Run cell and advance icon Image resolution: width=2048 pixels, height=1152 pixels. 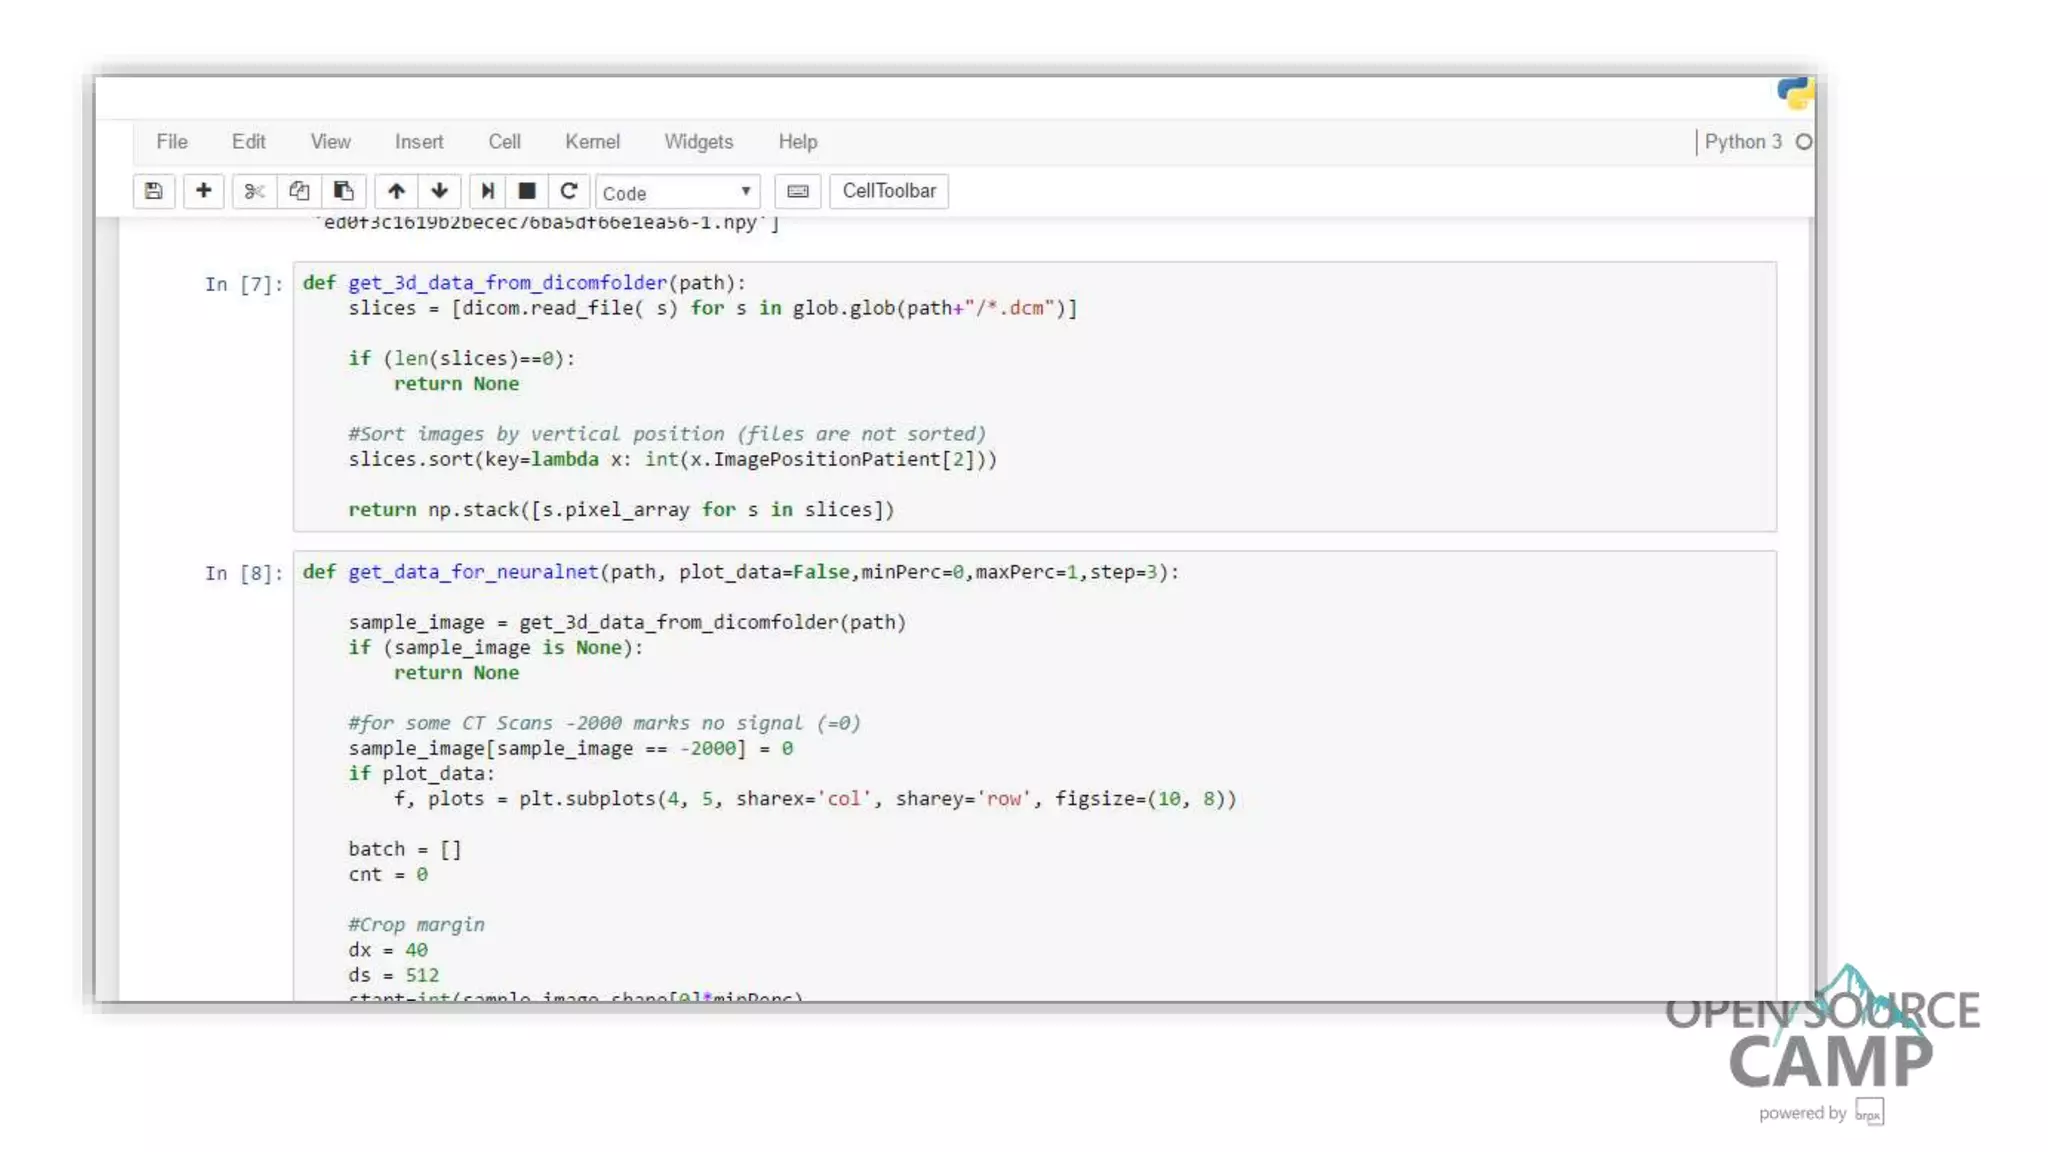click(487, 191)
